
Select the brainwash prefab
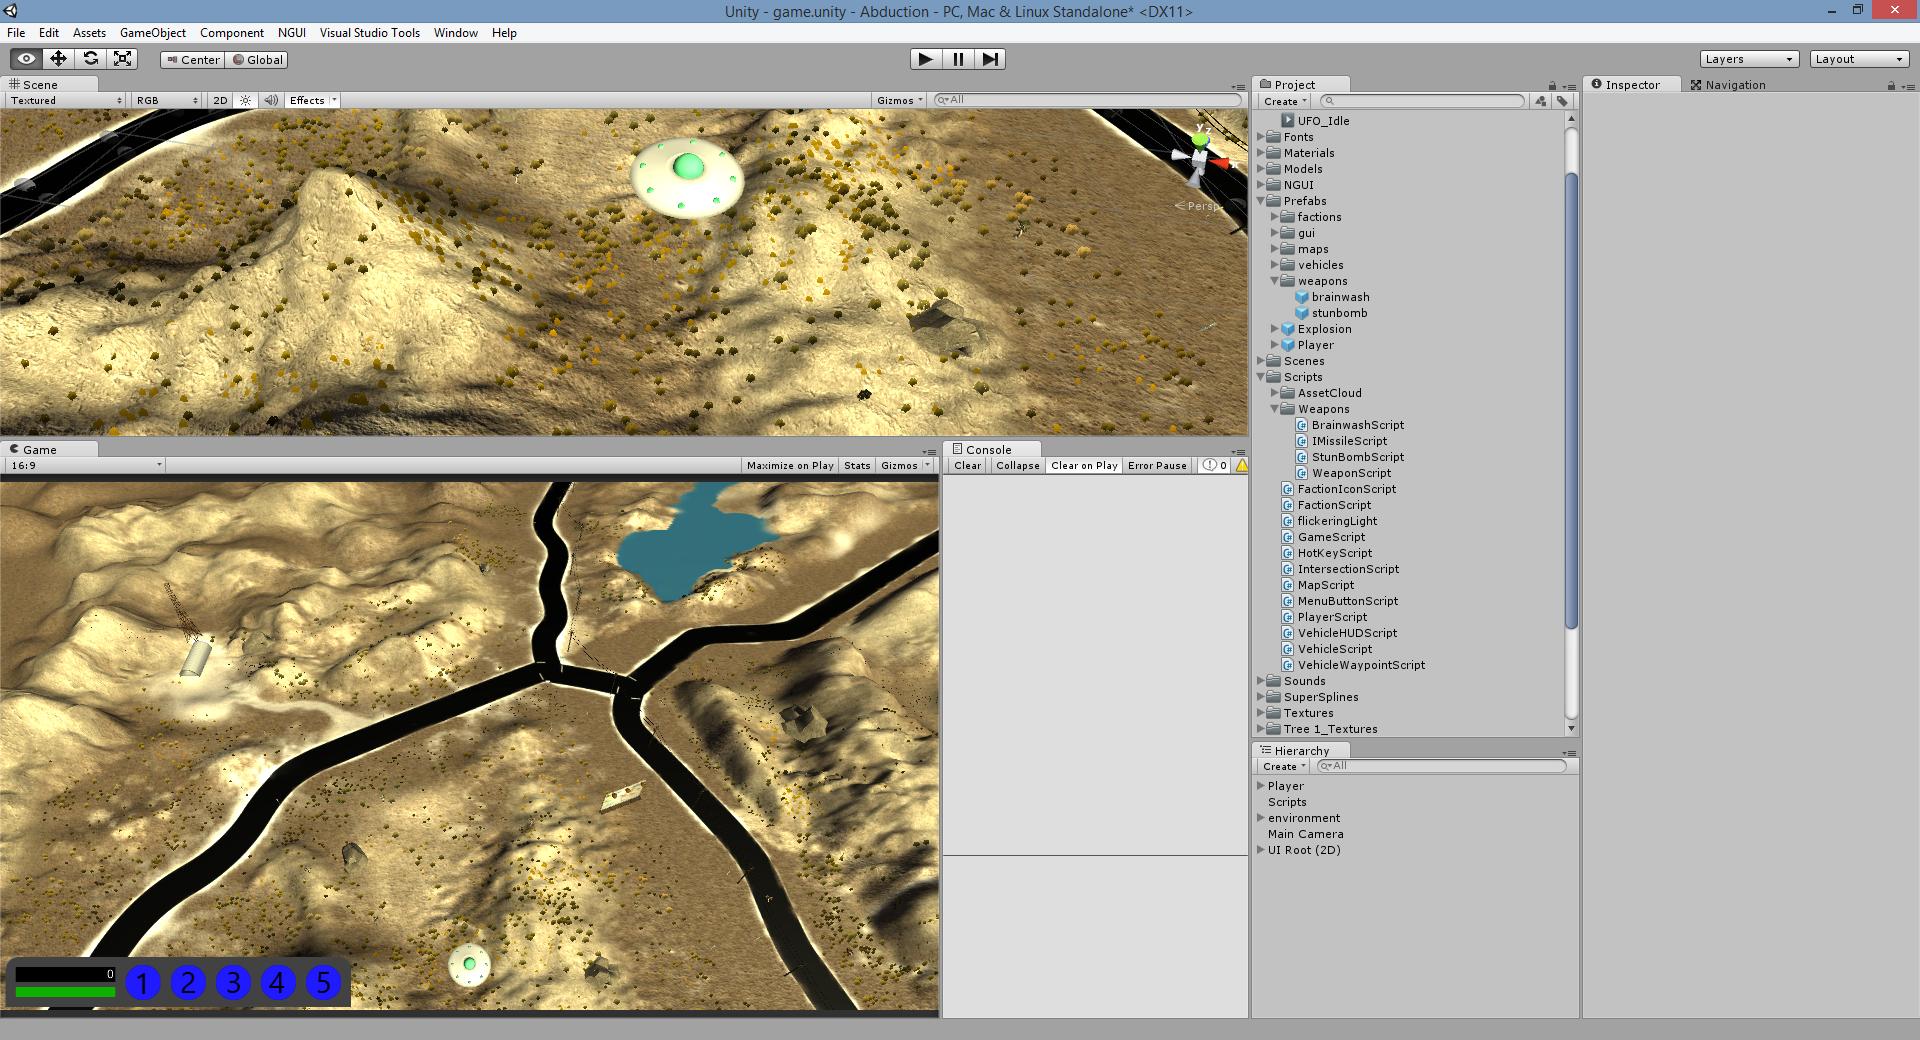pyautogui.click(x=1340, y=297)
